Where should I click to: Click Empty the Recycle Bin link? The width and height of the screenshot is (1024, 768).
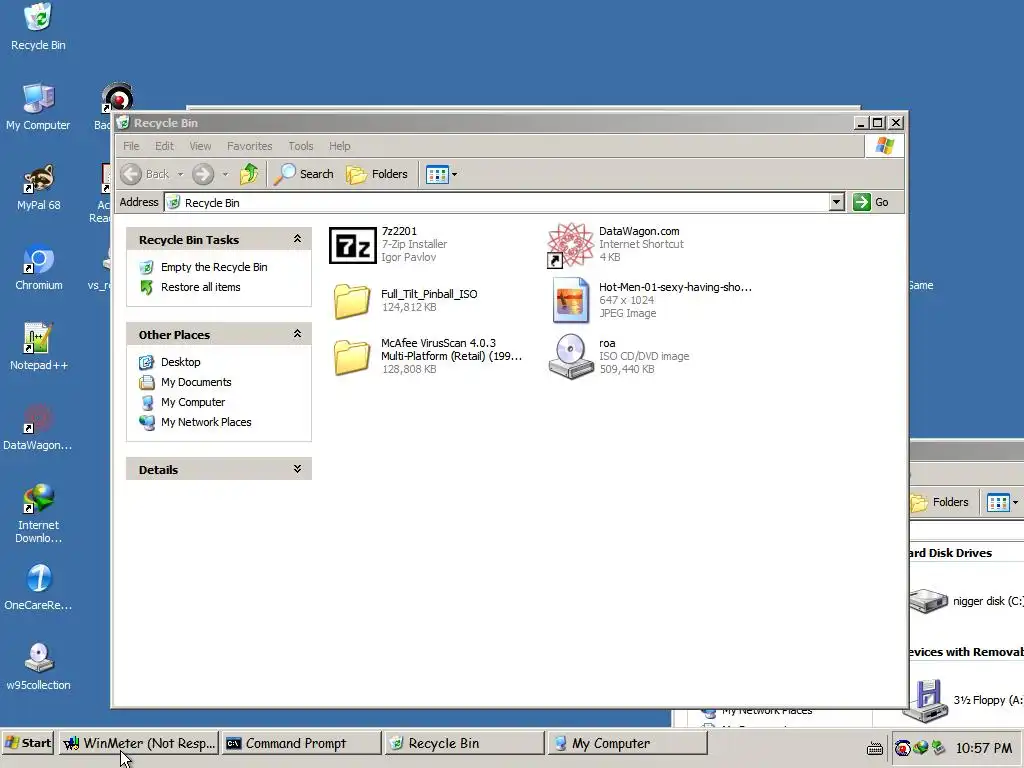pyautogui.click(x=214, y=267)
